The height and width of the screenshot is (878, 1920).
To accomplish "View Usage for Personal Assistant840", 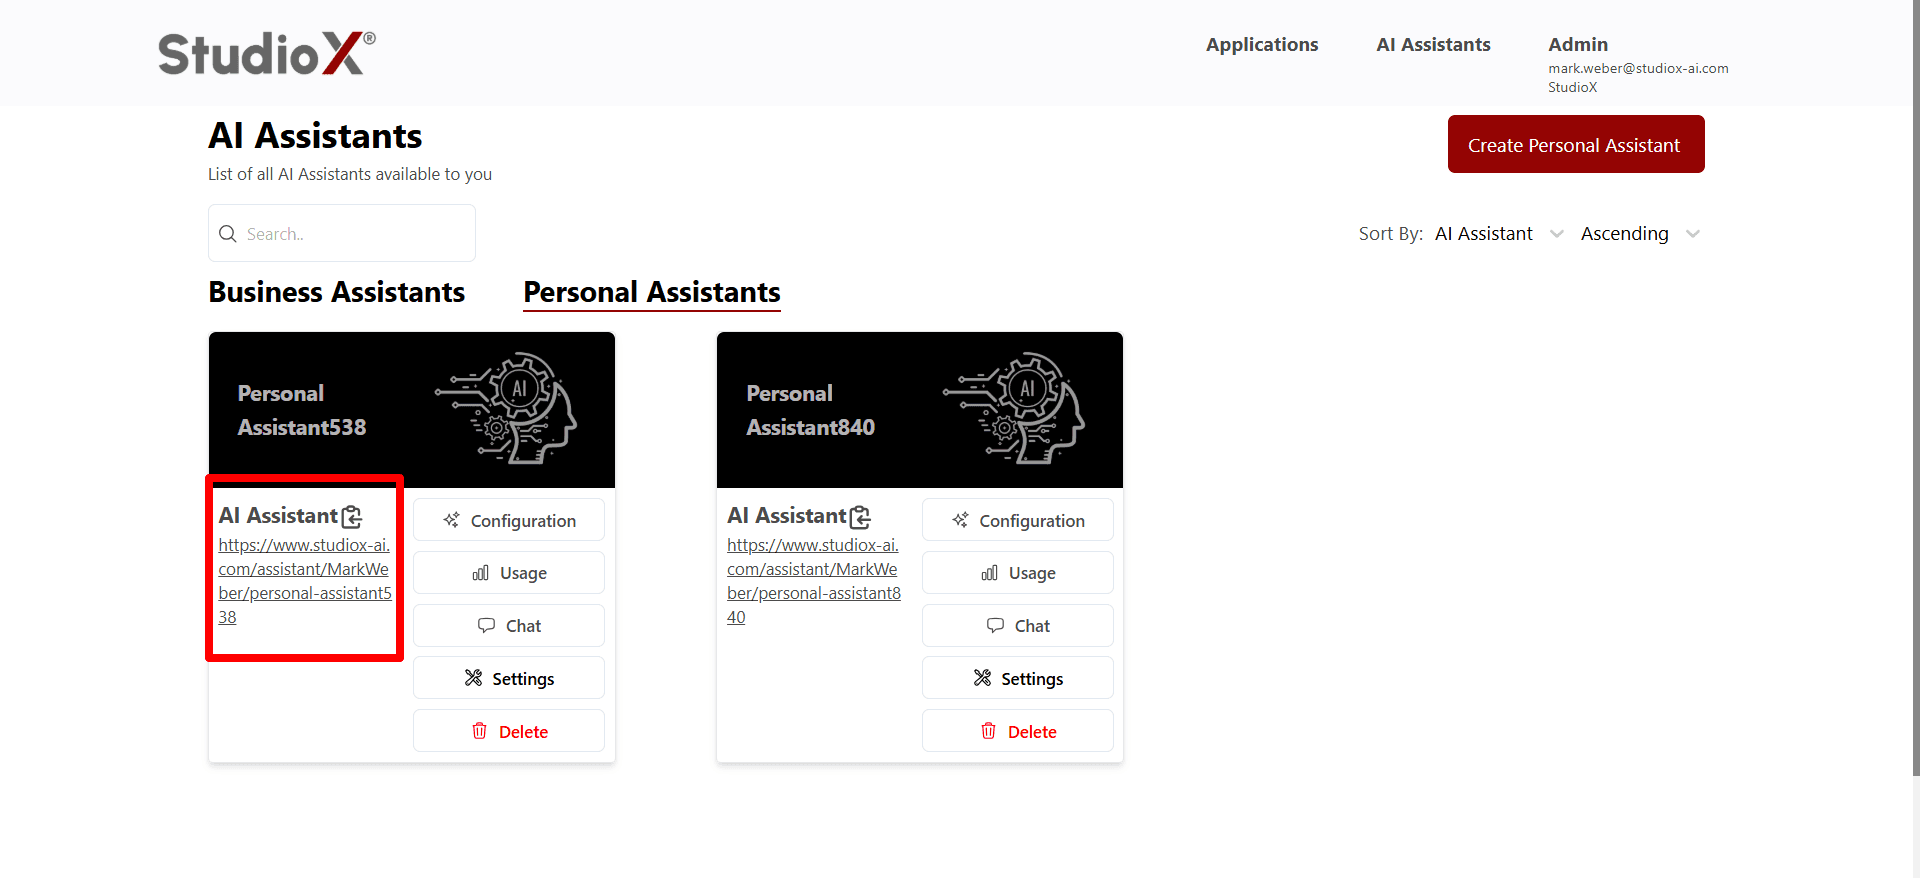I will (x=1017, y=573).
